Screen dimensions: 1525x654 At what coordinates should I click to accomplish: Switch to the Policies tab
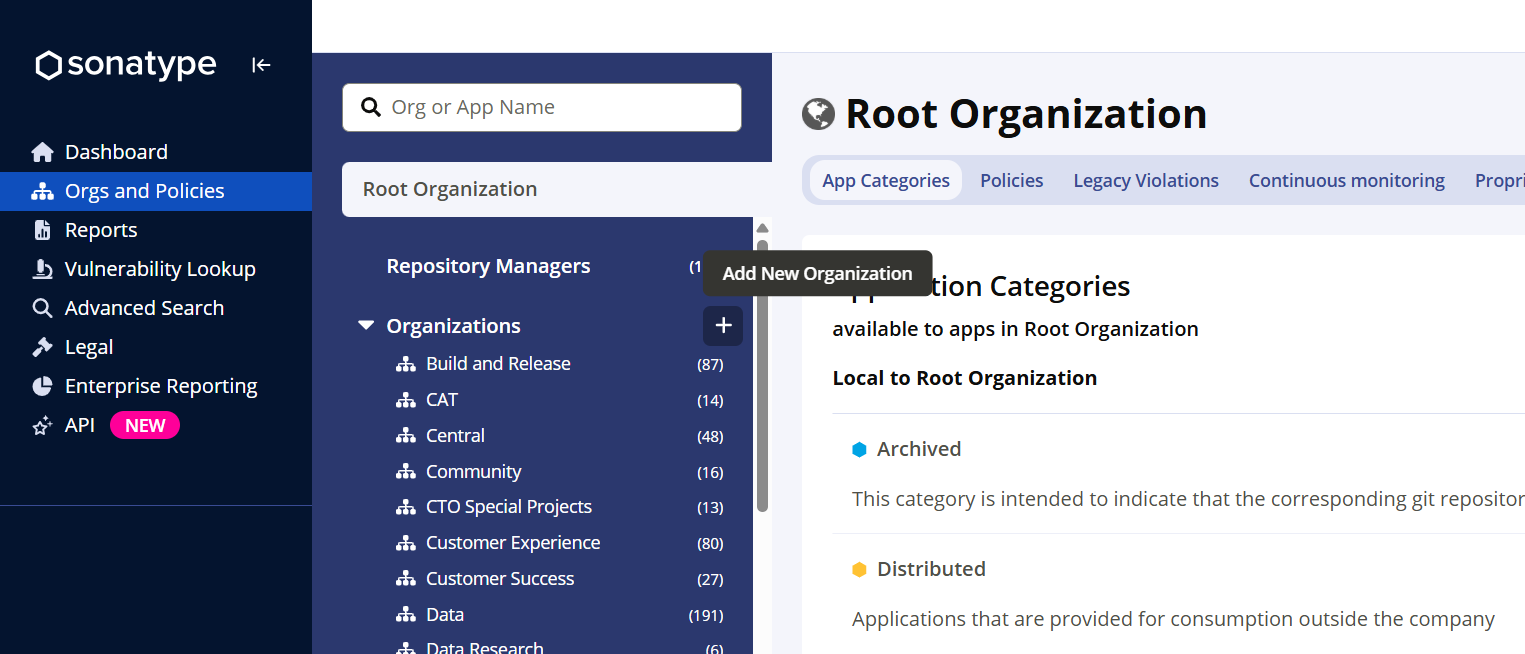pos(1011,181)
